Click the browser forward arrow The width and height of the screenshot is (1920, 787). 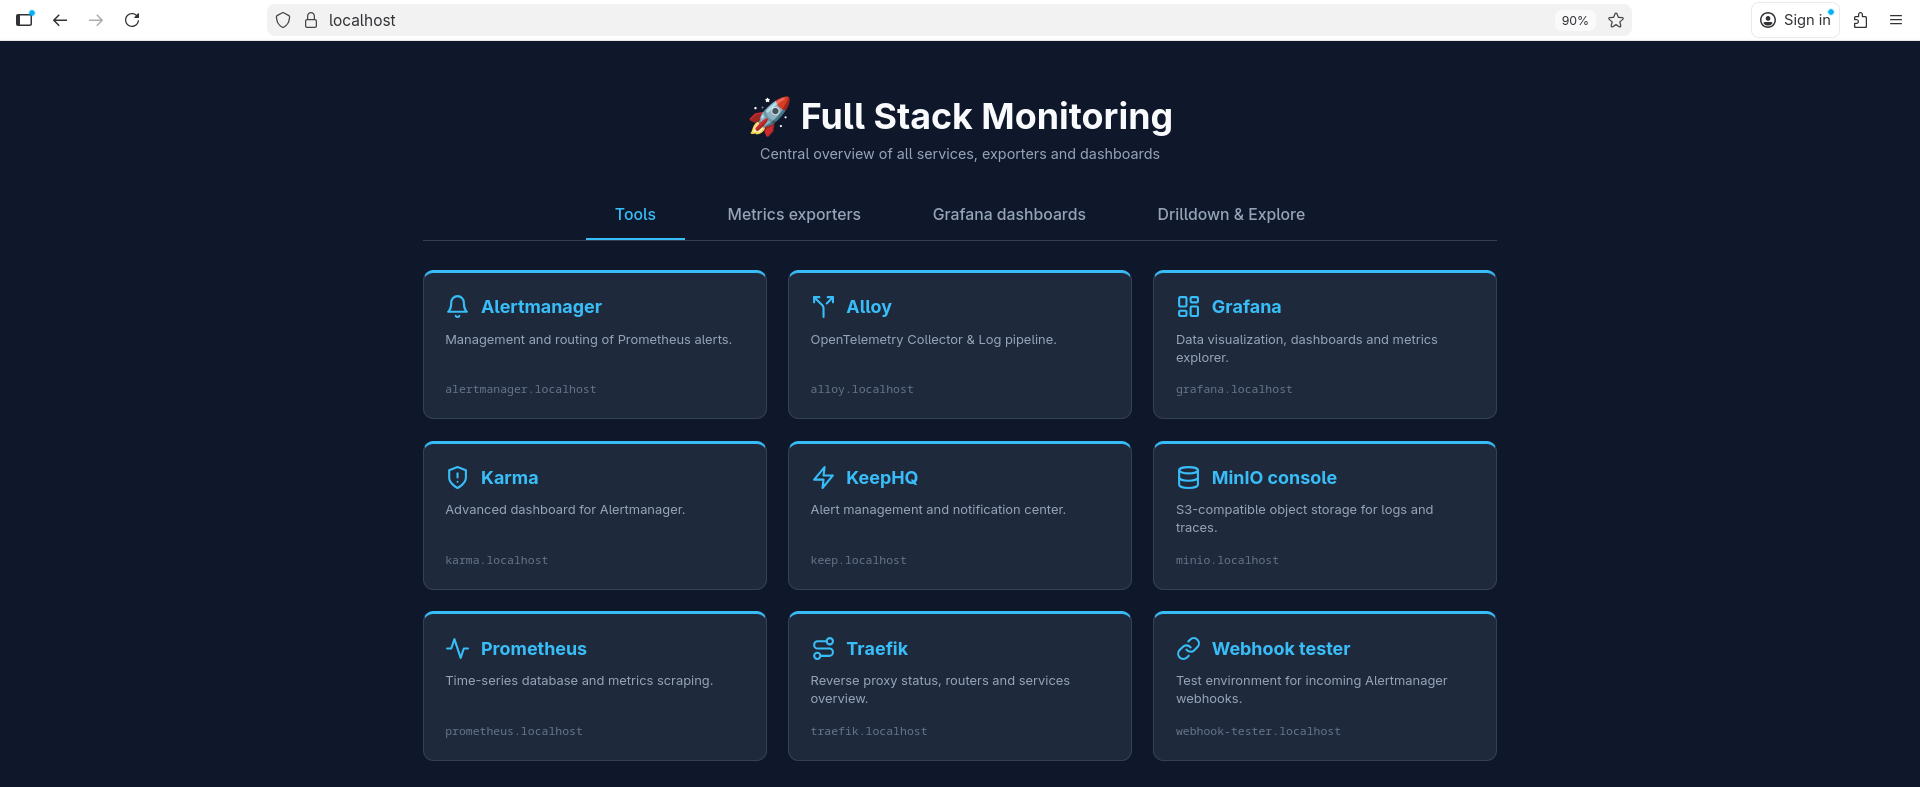click(96, 20)
